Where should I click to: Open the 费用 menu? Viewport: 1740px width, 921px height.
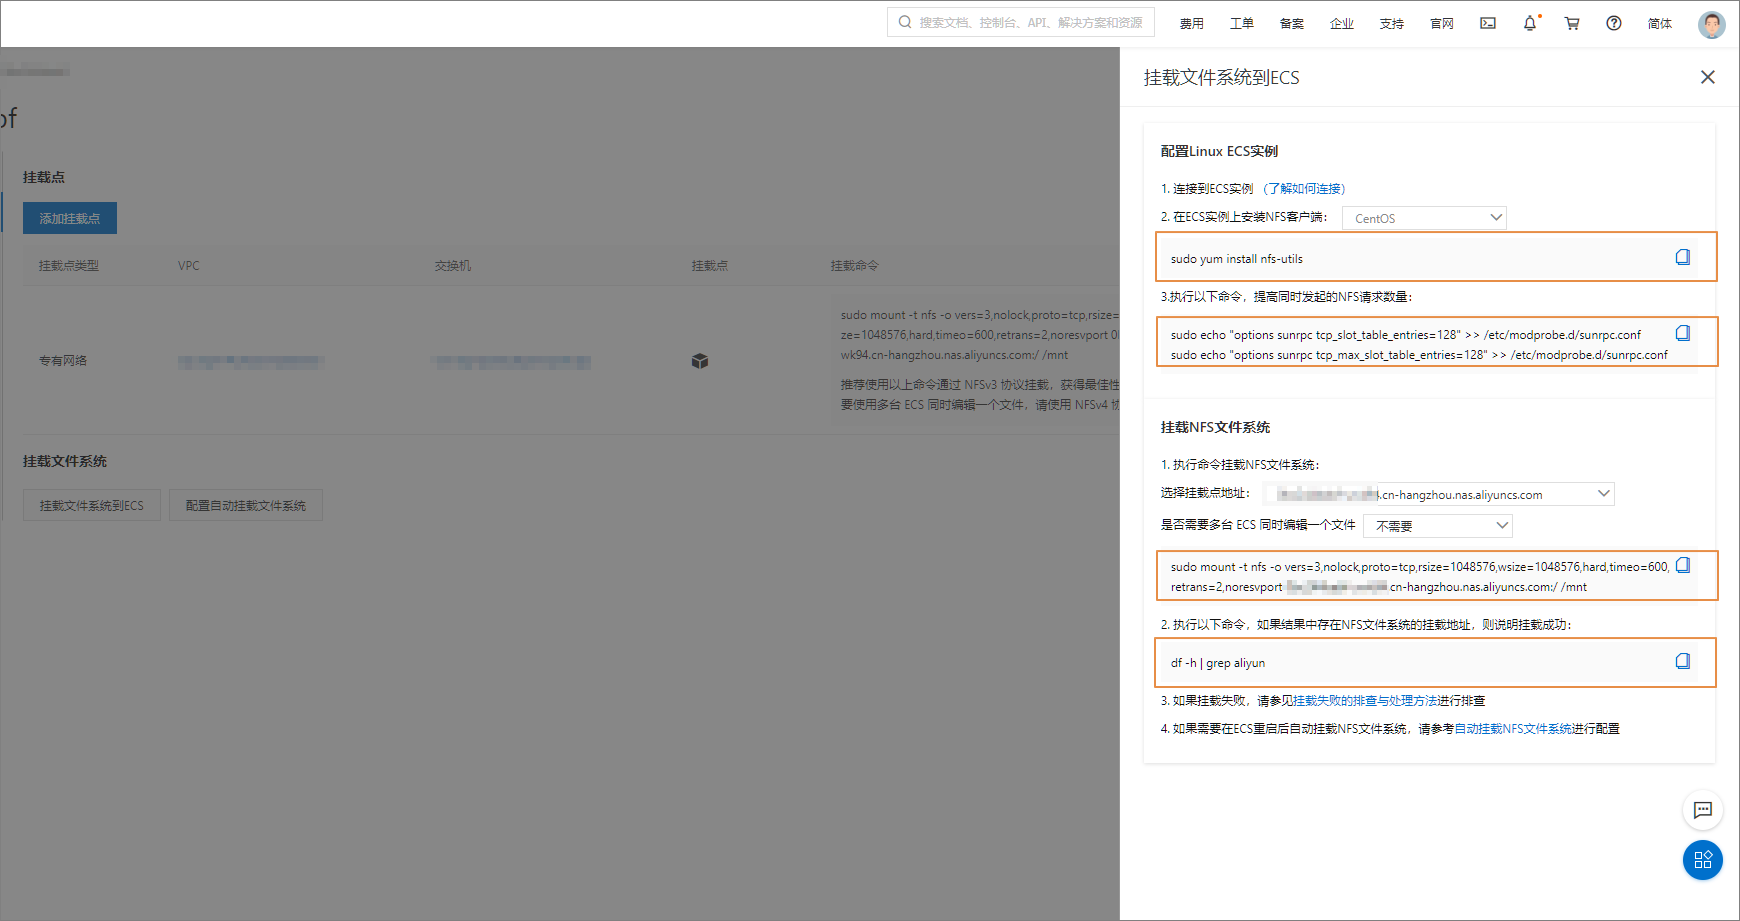[1191, 23]
